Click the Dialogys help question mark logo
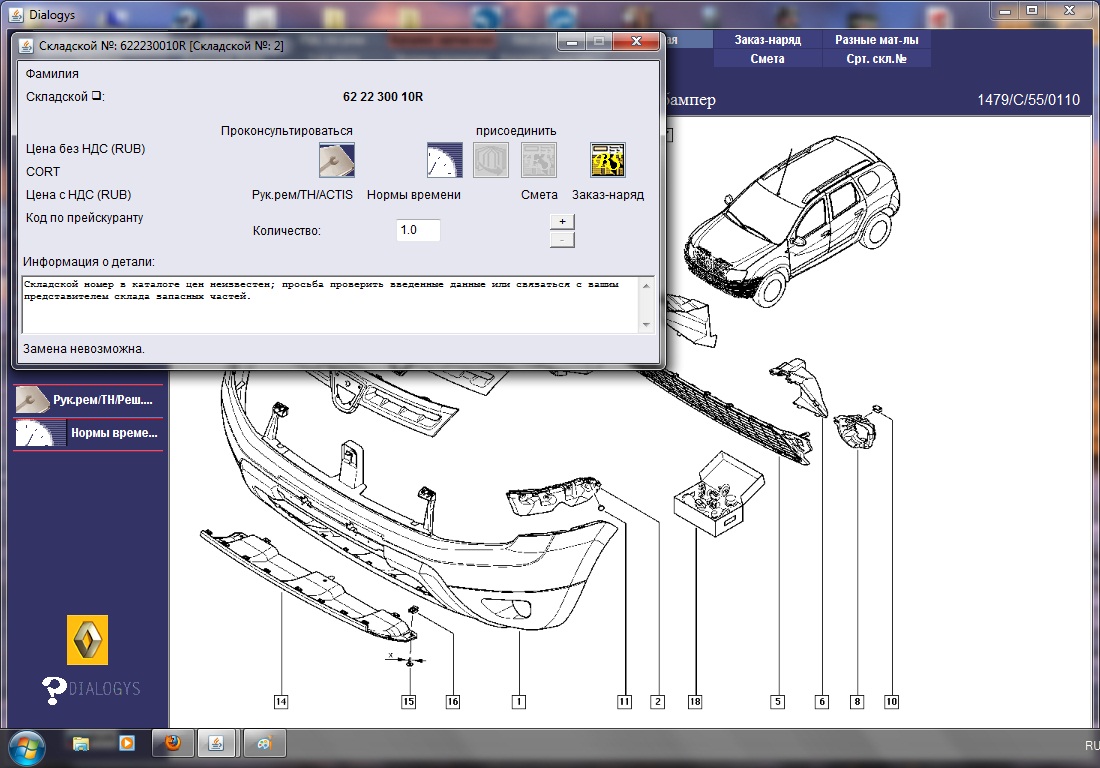 click(x=91, y=689)
